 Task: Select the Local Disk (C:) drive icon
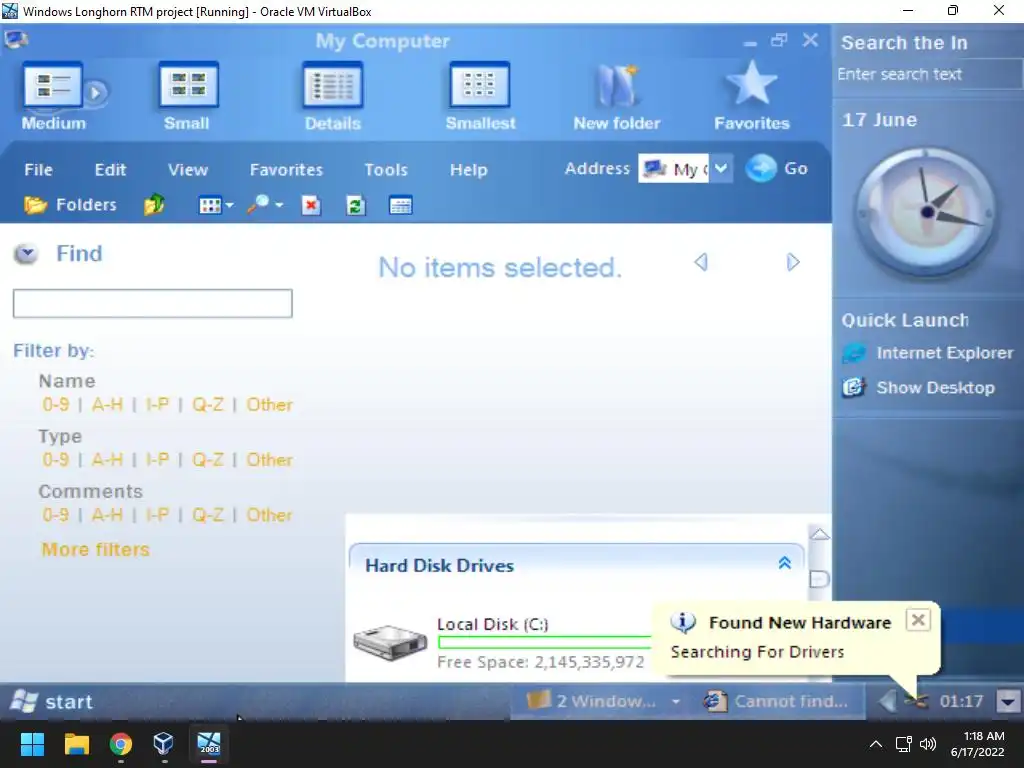390,642
